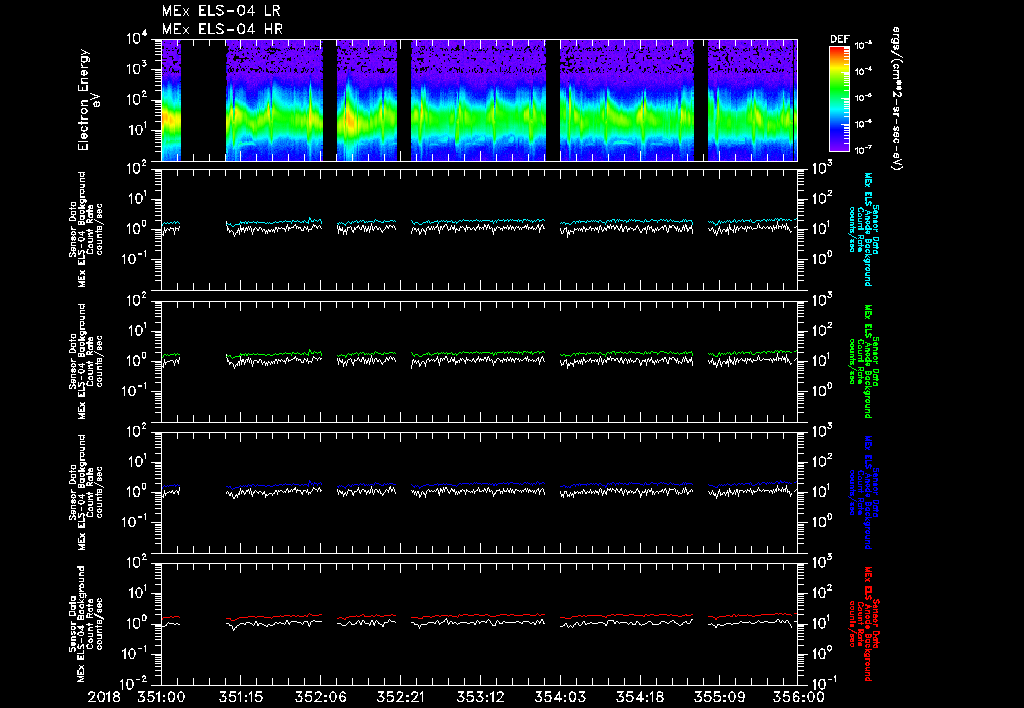Click the '355:09' time axis label

(719, 697)
